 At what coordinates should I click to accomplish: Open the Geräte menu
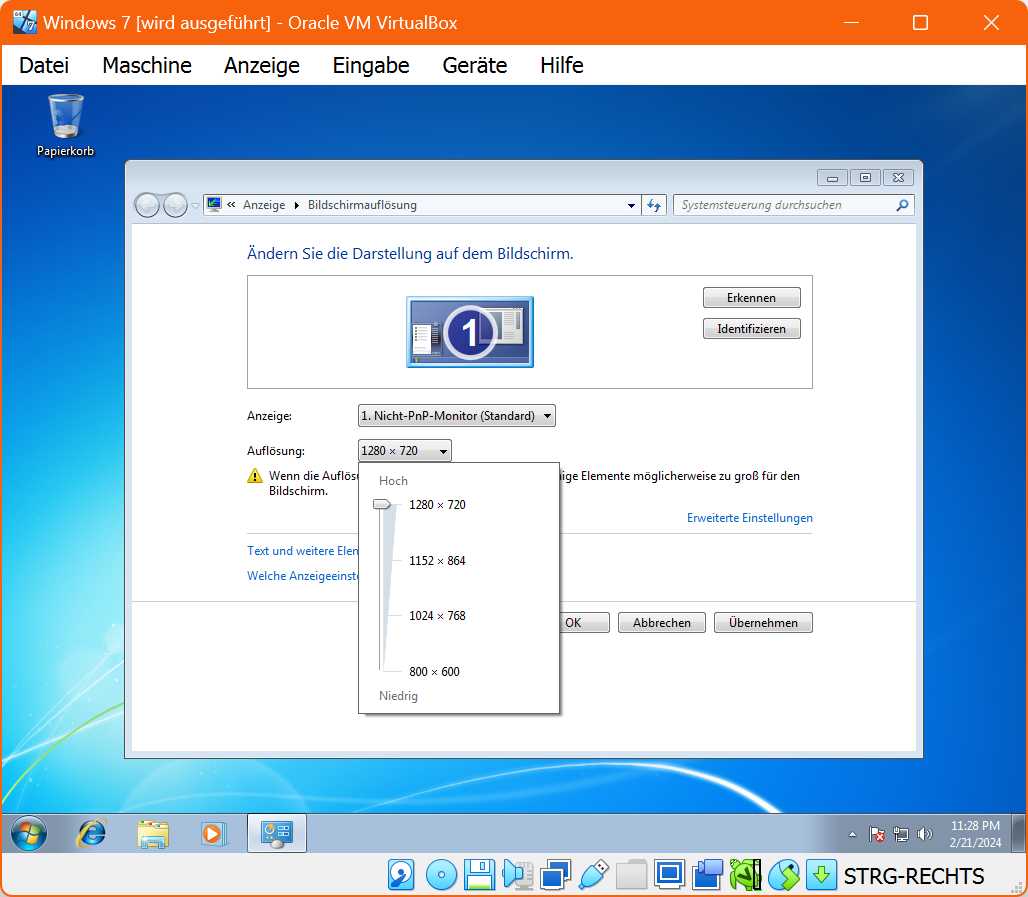(x=475, y=66)
